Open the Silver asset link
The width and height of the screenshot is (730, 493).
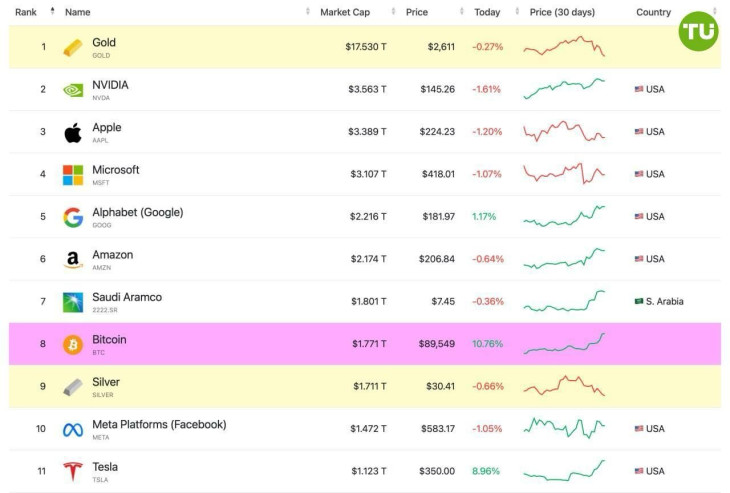click(106, 382)
